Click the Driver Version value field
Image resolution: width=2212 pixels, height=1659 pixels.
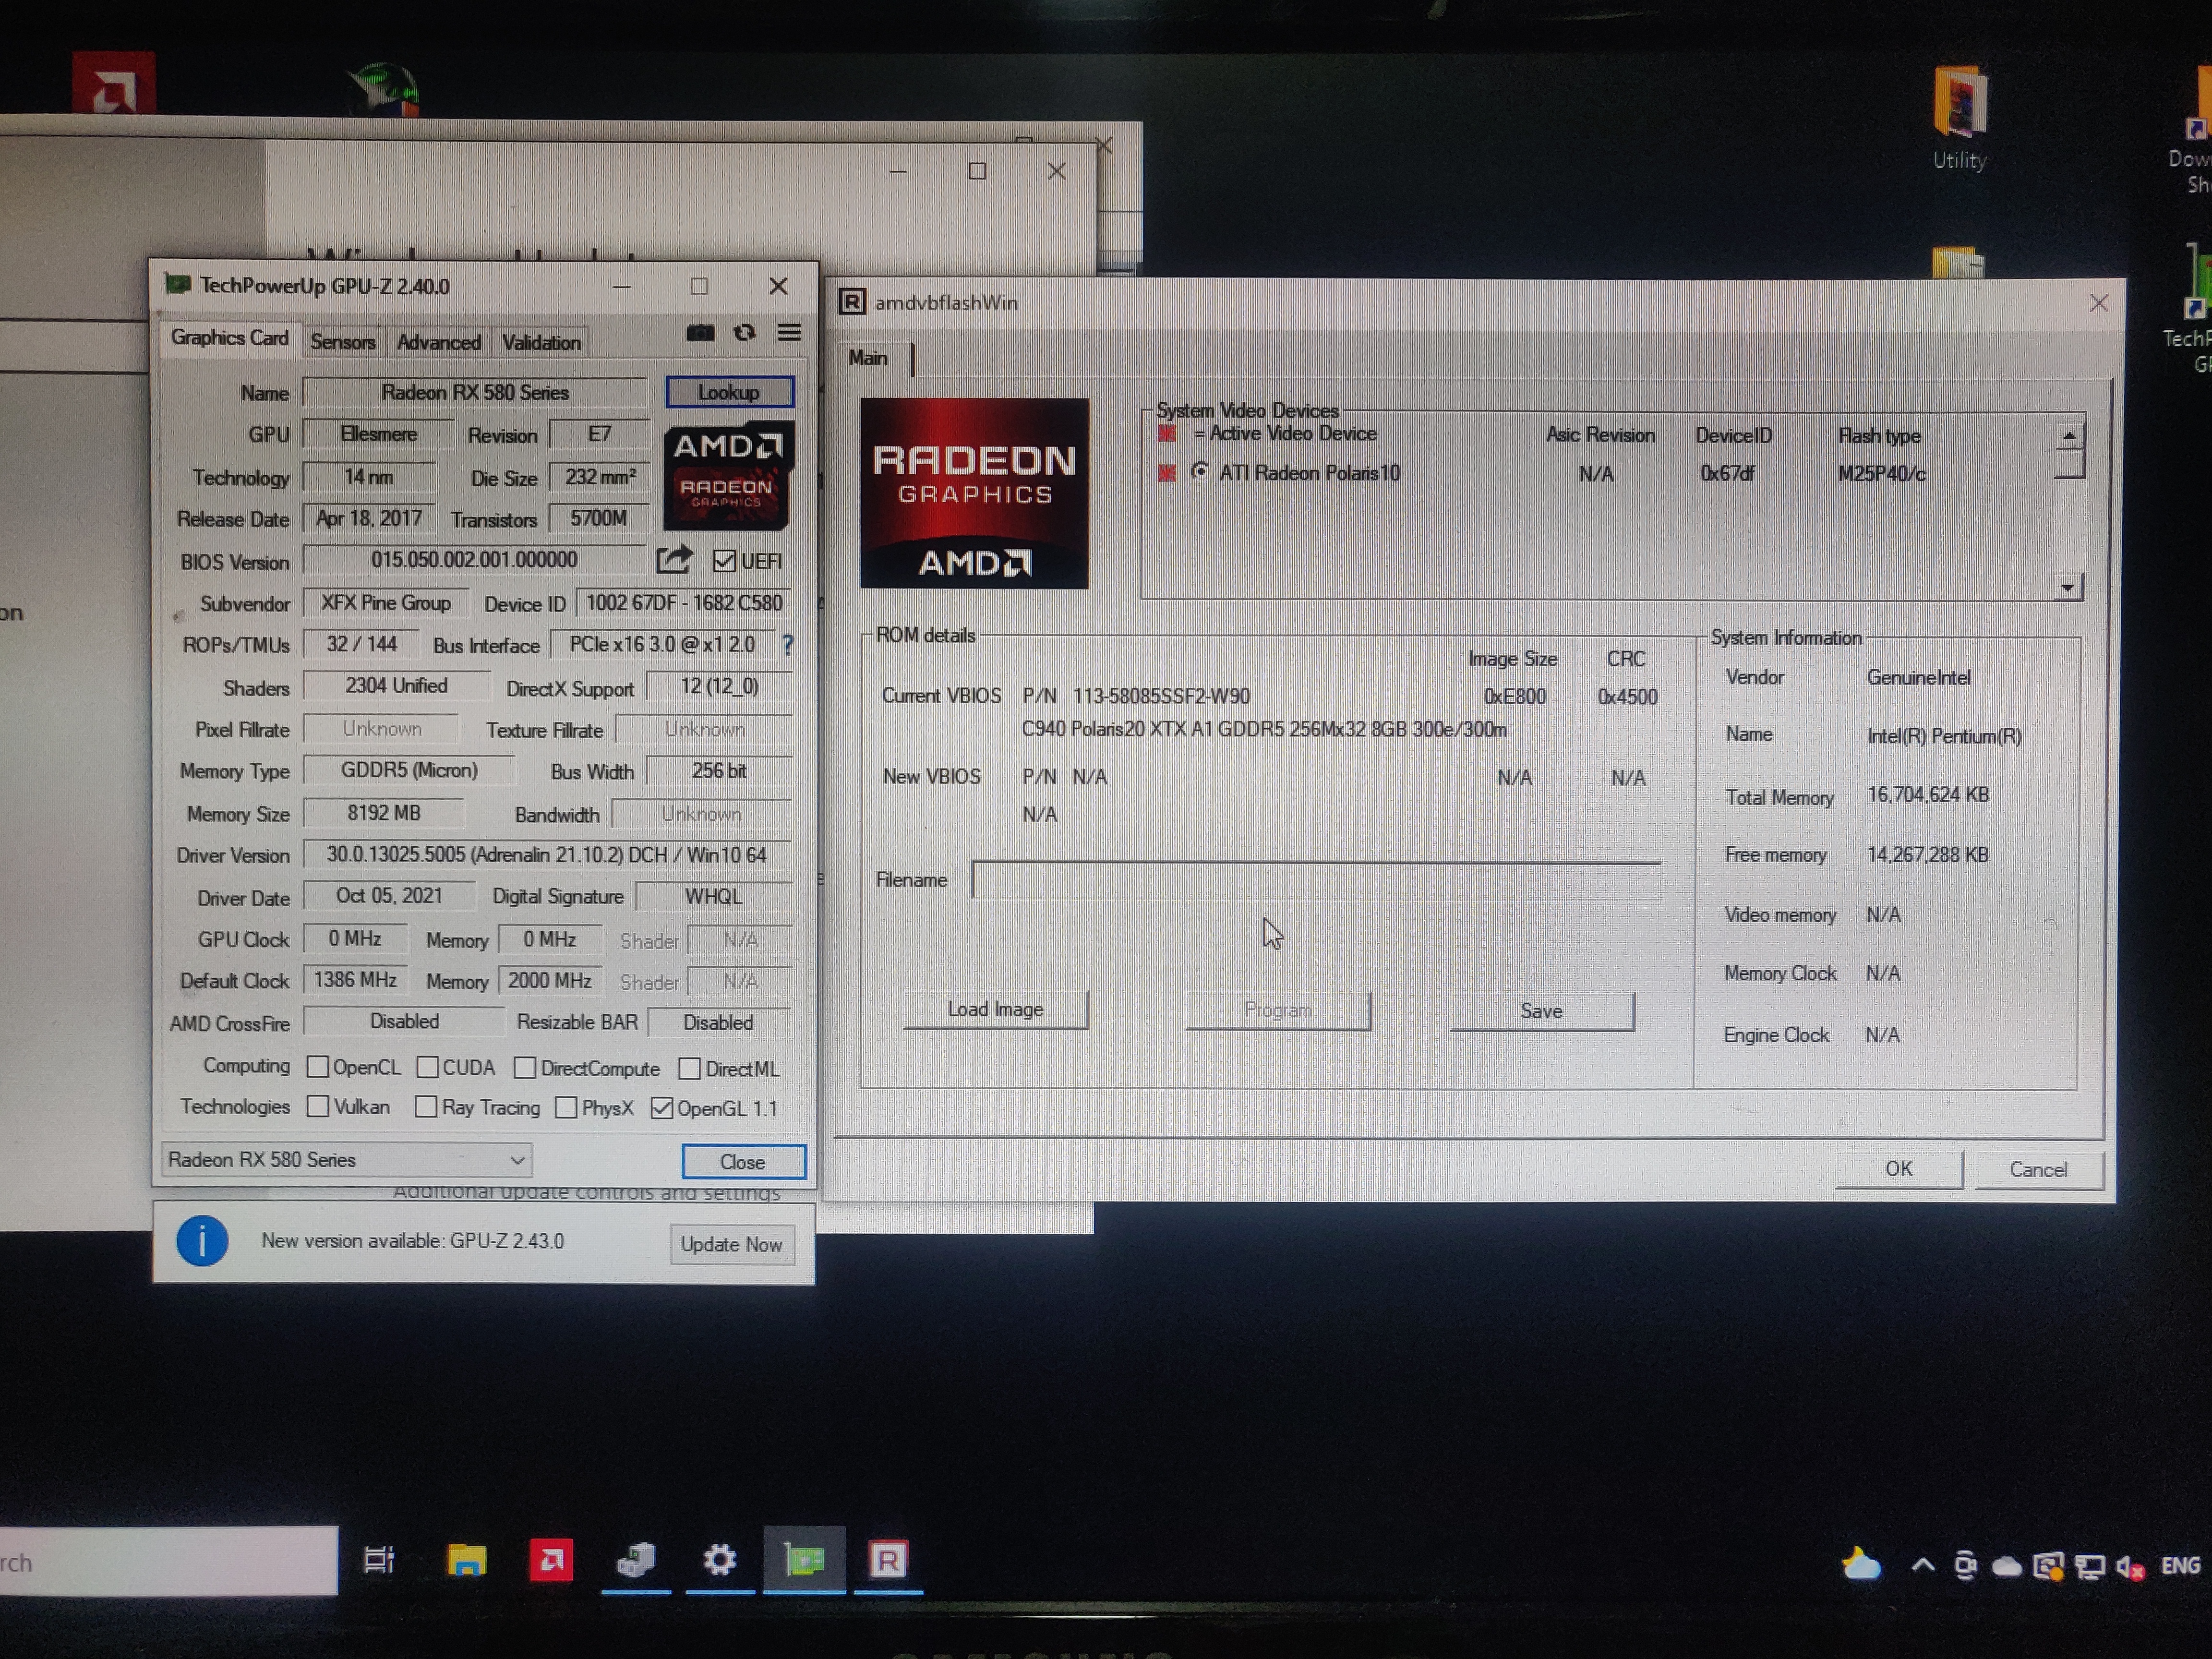tap(547, 855)
